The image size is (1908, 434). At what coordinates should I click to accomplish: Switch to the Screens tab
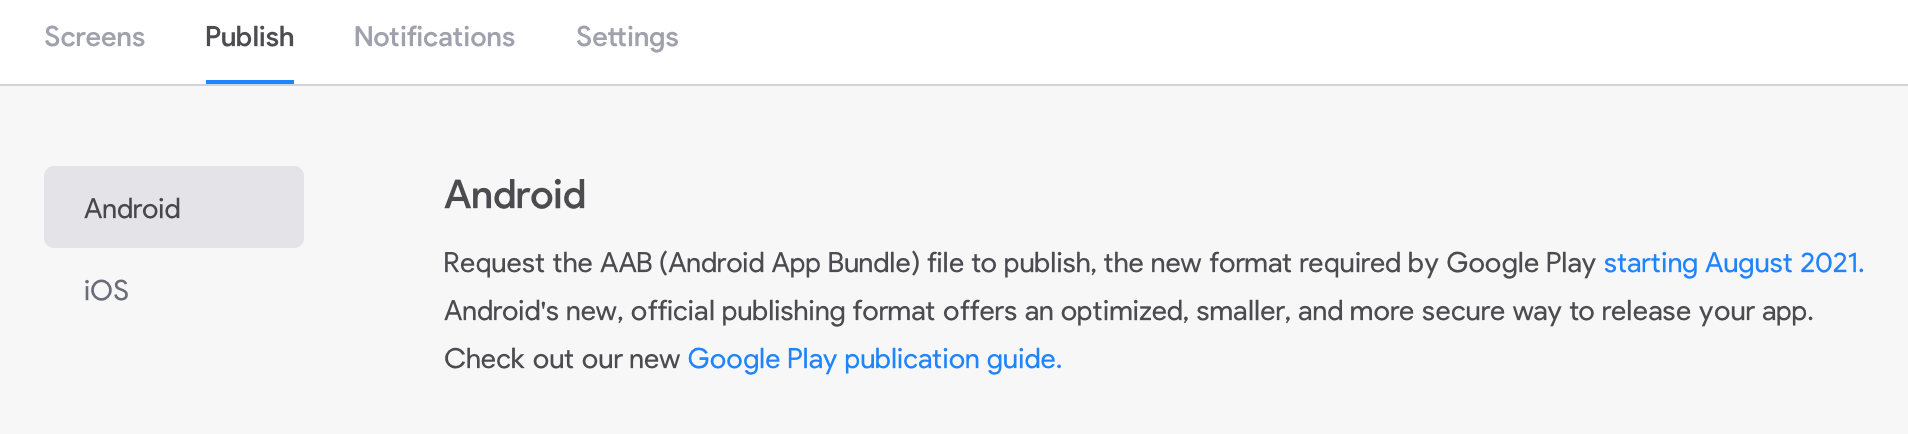click(95, 37)
